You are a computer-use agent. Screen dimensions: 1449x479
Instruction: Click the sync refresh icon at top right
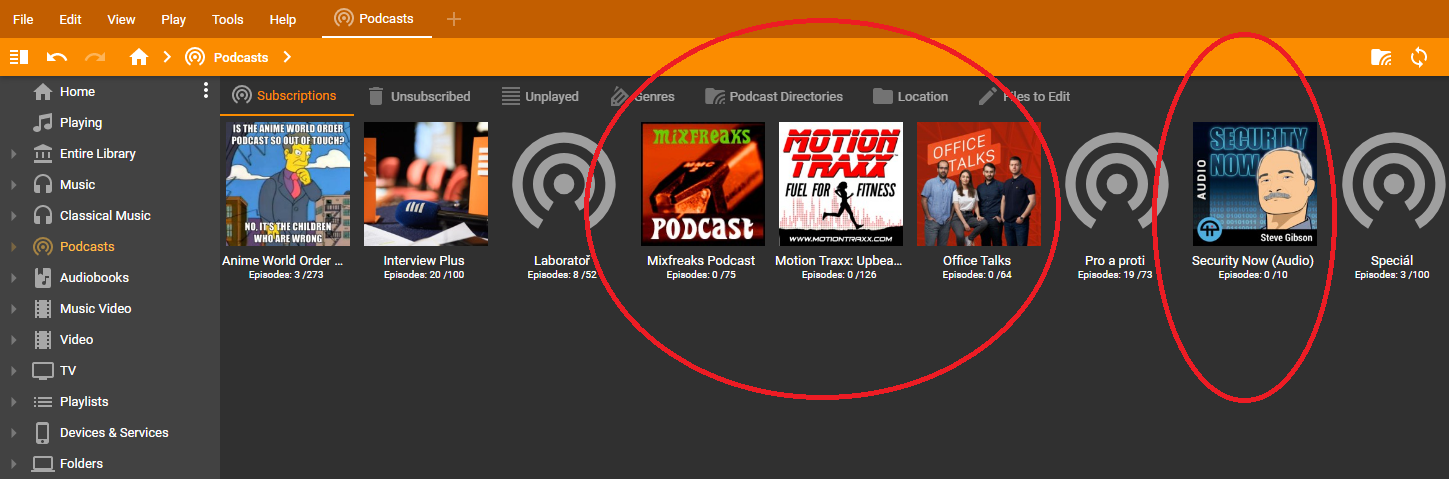click(x=1419, y=57)
